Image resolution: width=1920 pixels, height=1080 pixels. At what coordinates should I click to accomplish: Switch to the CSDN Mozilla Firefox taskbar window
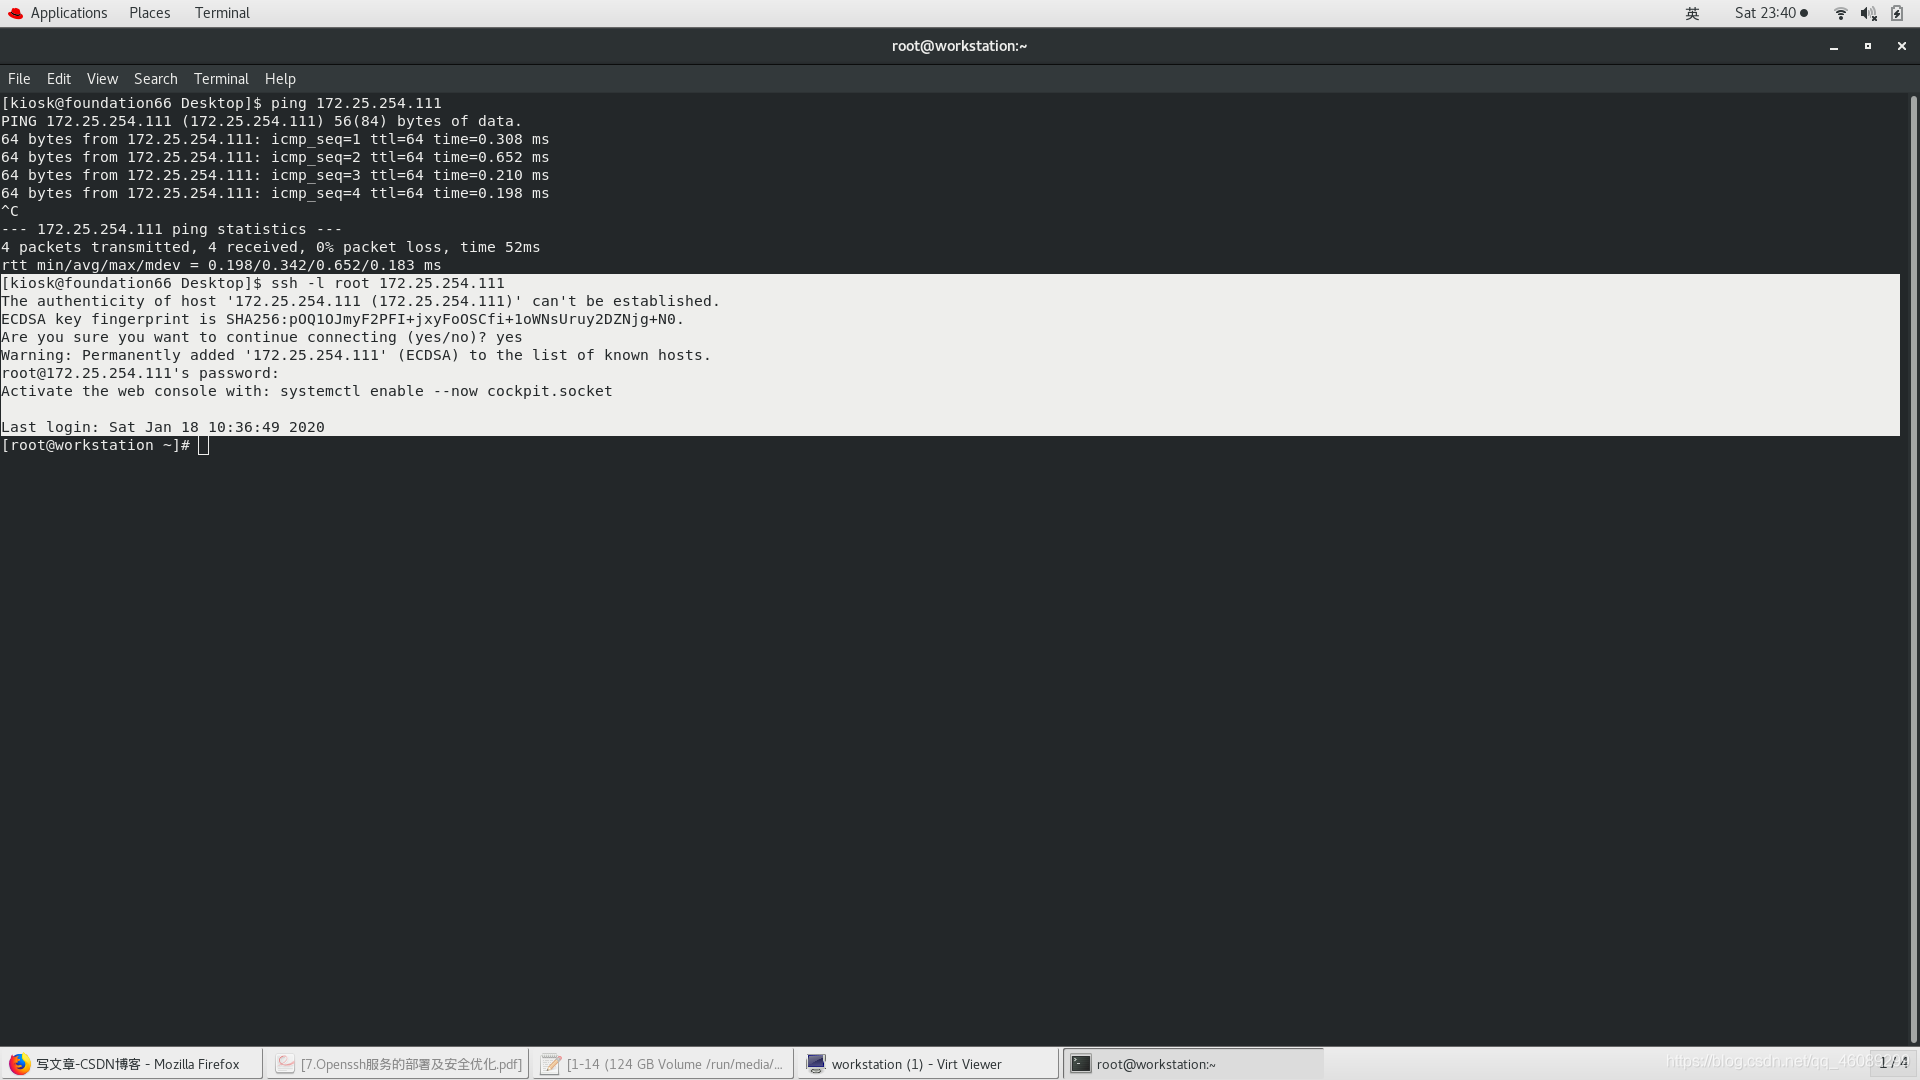(133, 1064)
